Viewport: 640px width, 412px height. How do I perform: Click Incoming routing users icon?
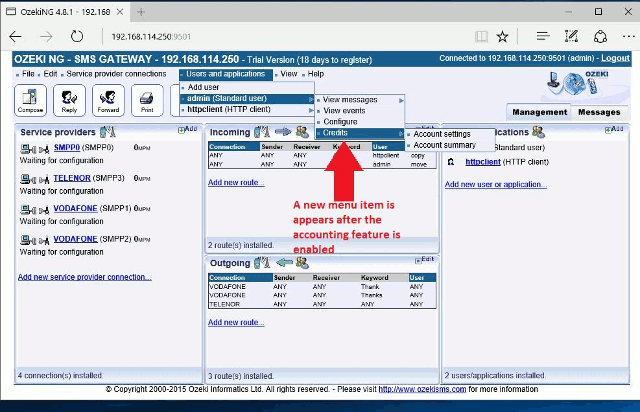coord(302,132)
